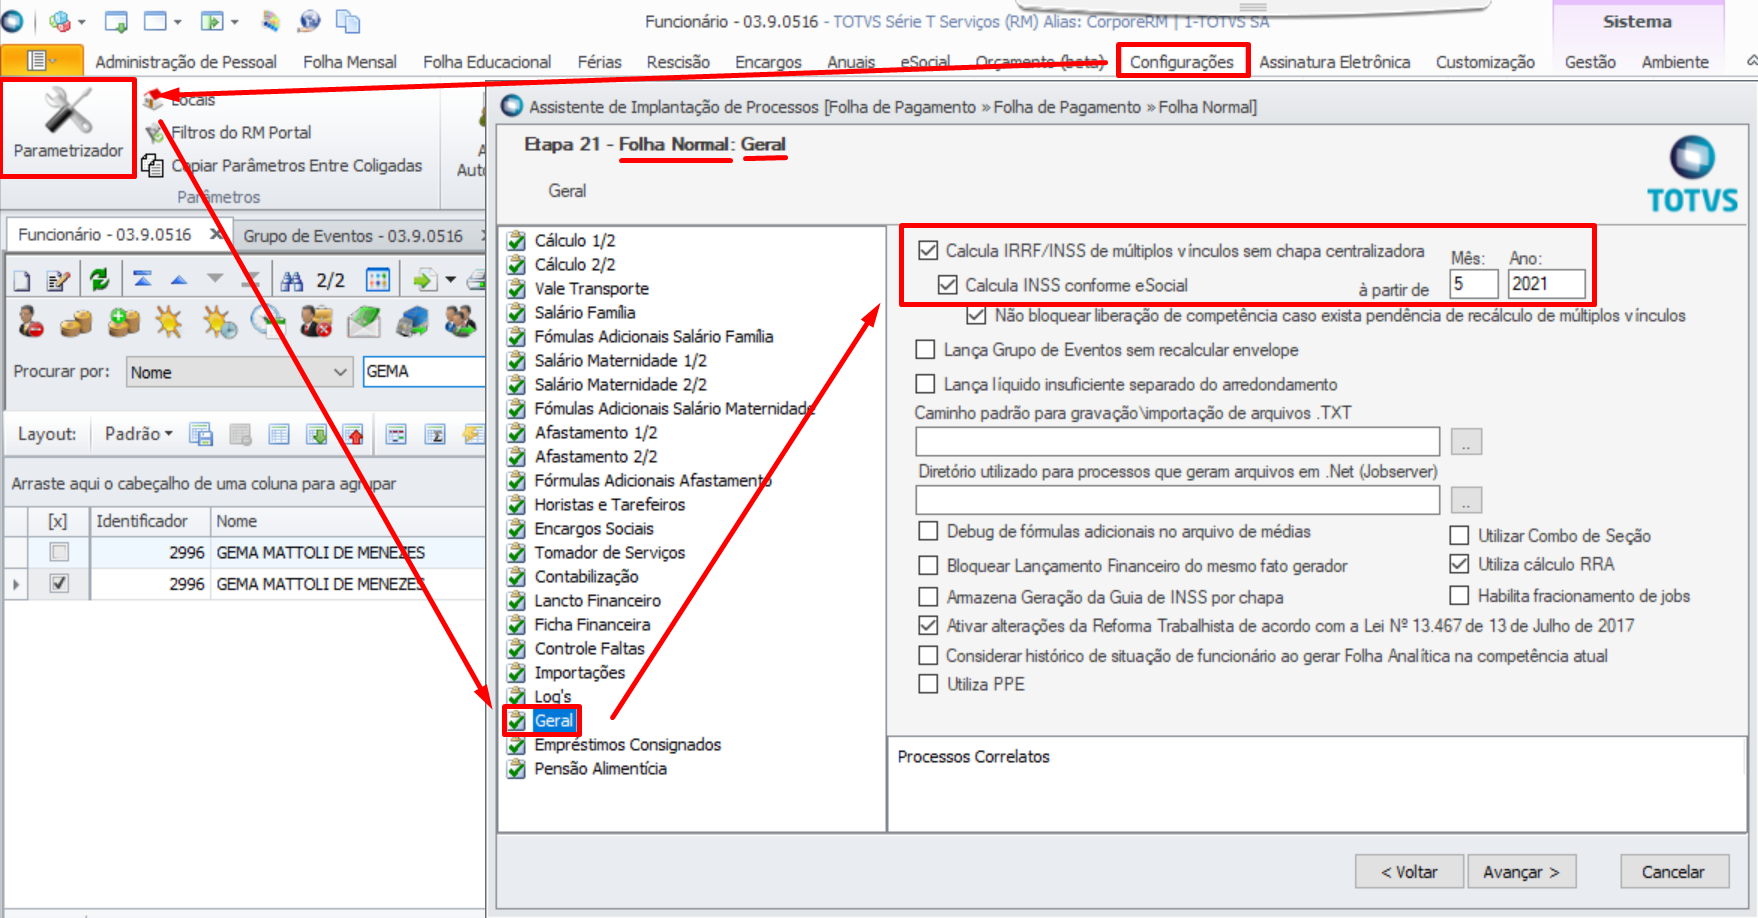Click the color palette icon in title bar
This screenshot has height=918, width=1758.
click(x=271, y=21)
